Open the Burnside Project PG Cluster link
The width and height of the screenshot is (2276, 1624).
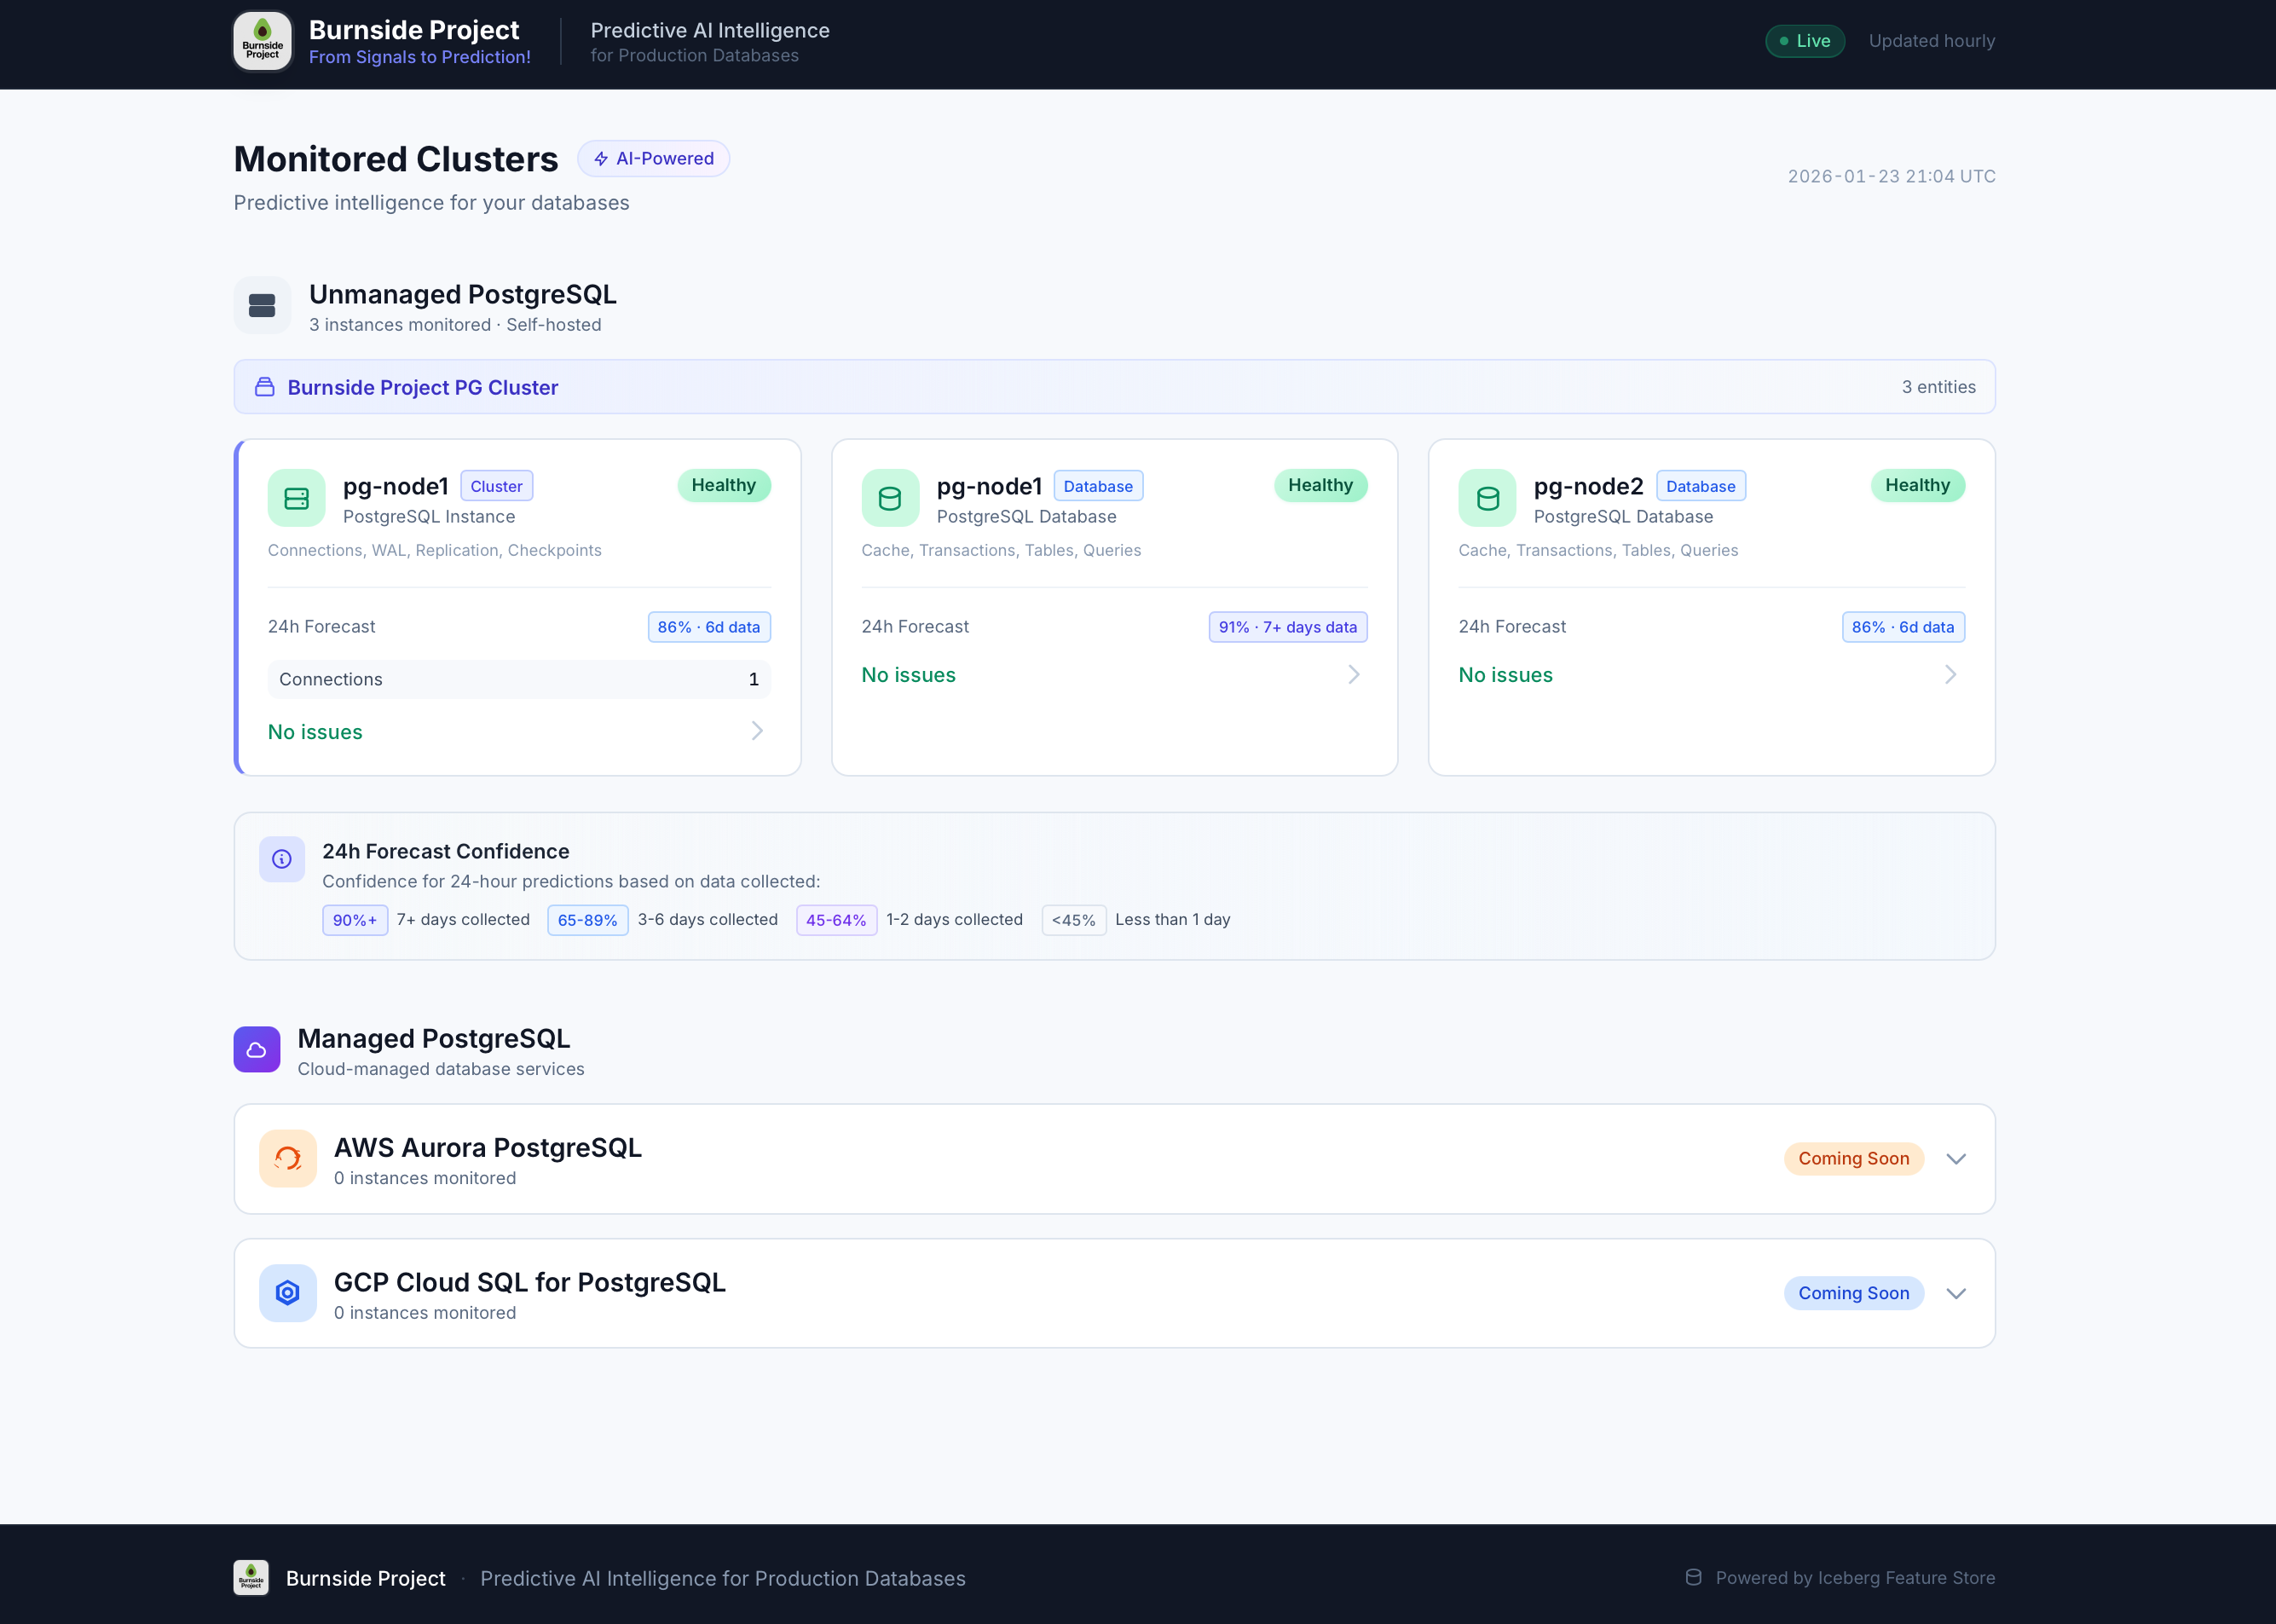(x=421, y=387)
